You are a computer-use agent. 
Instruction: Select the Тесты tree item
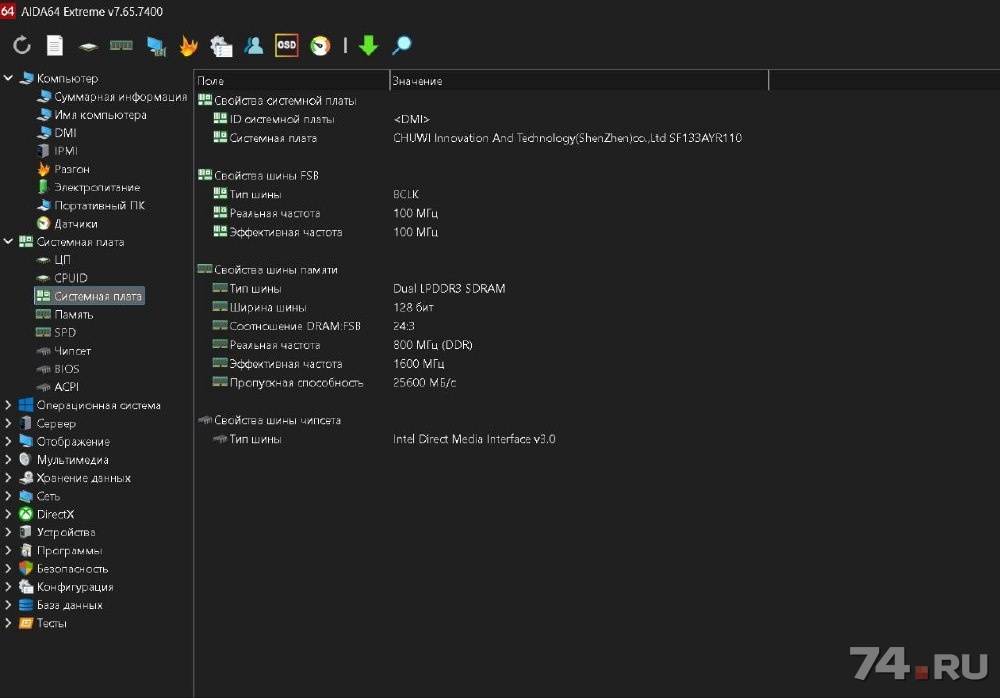[51, 623]
